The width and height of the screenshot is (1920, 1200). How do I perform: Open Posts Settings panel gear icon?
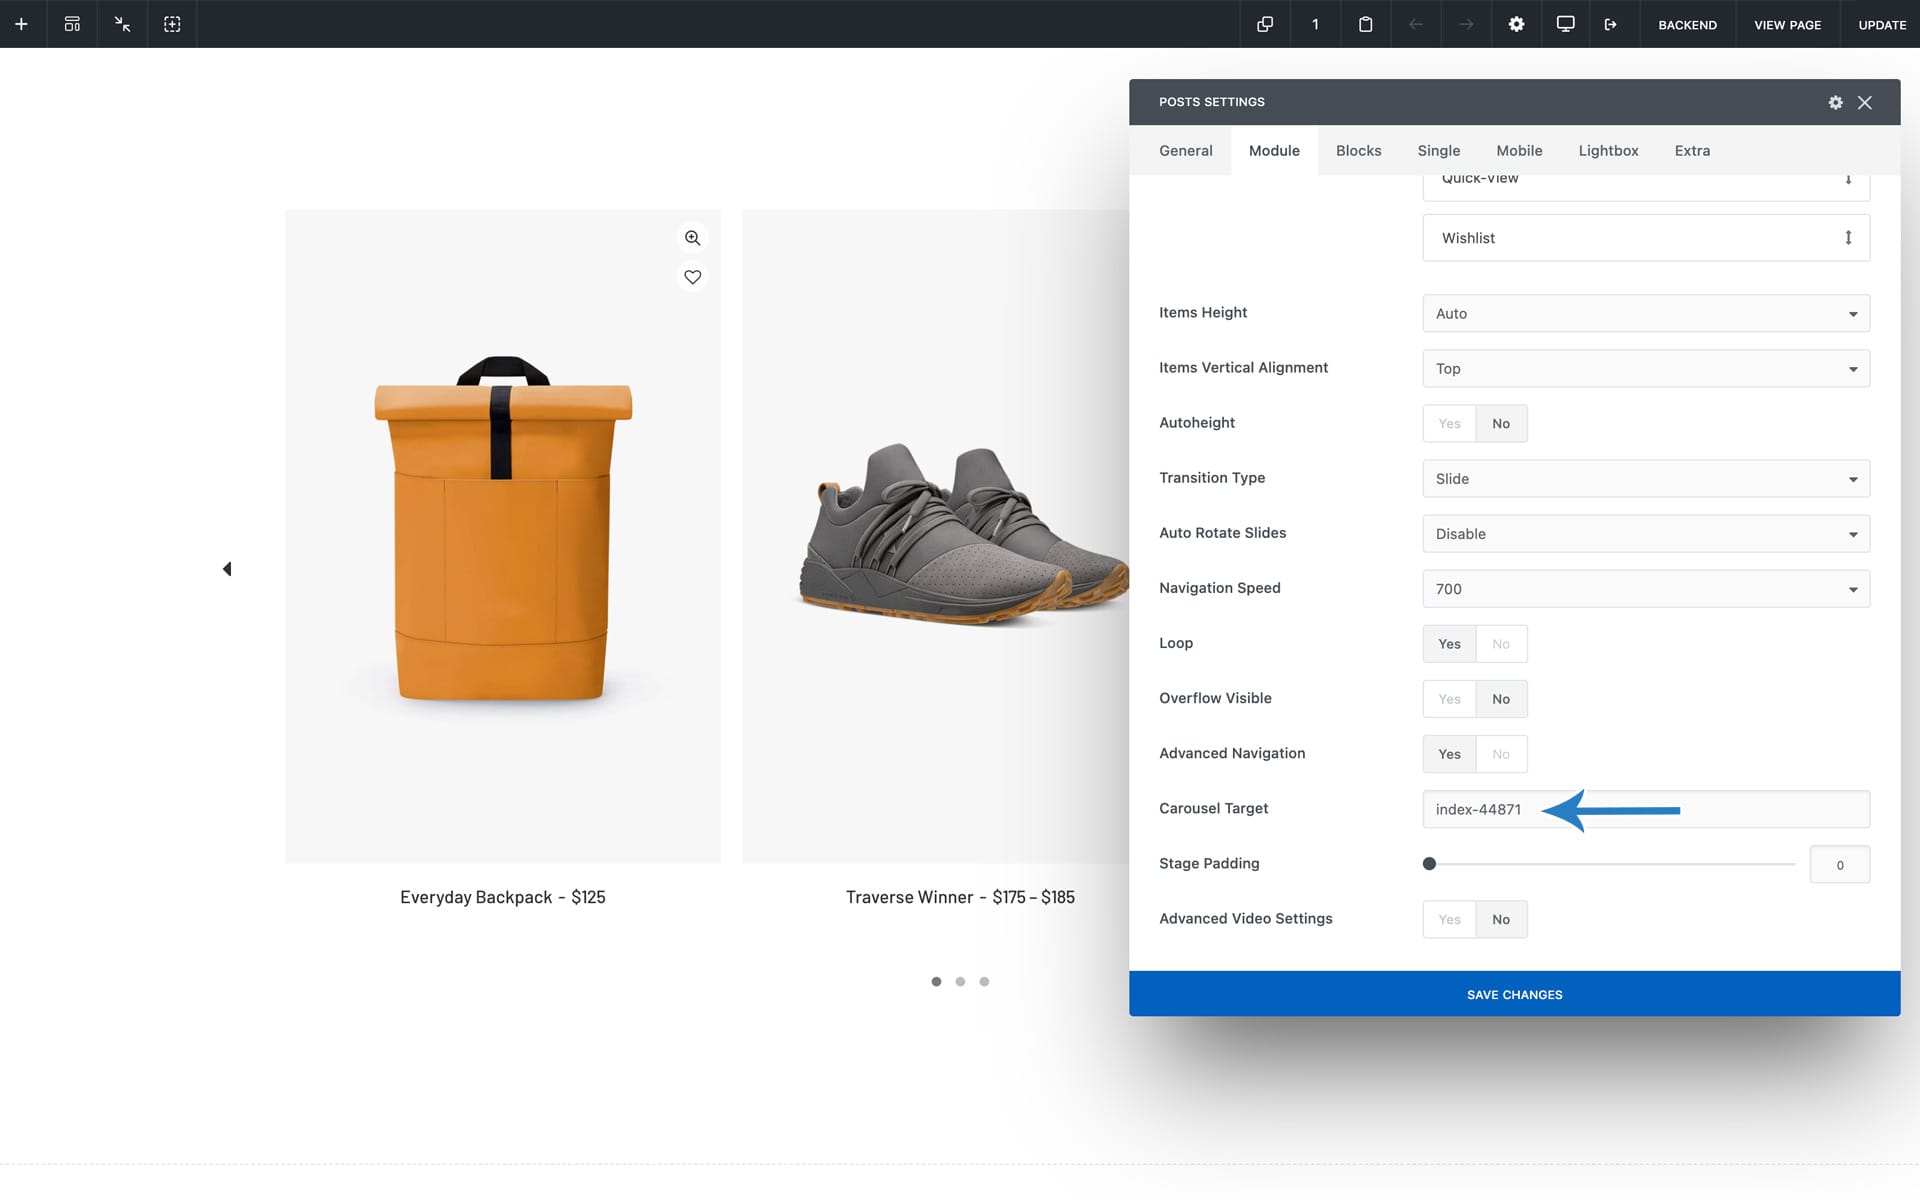tap(1835, 102)
